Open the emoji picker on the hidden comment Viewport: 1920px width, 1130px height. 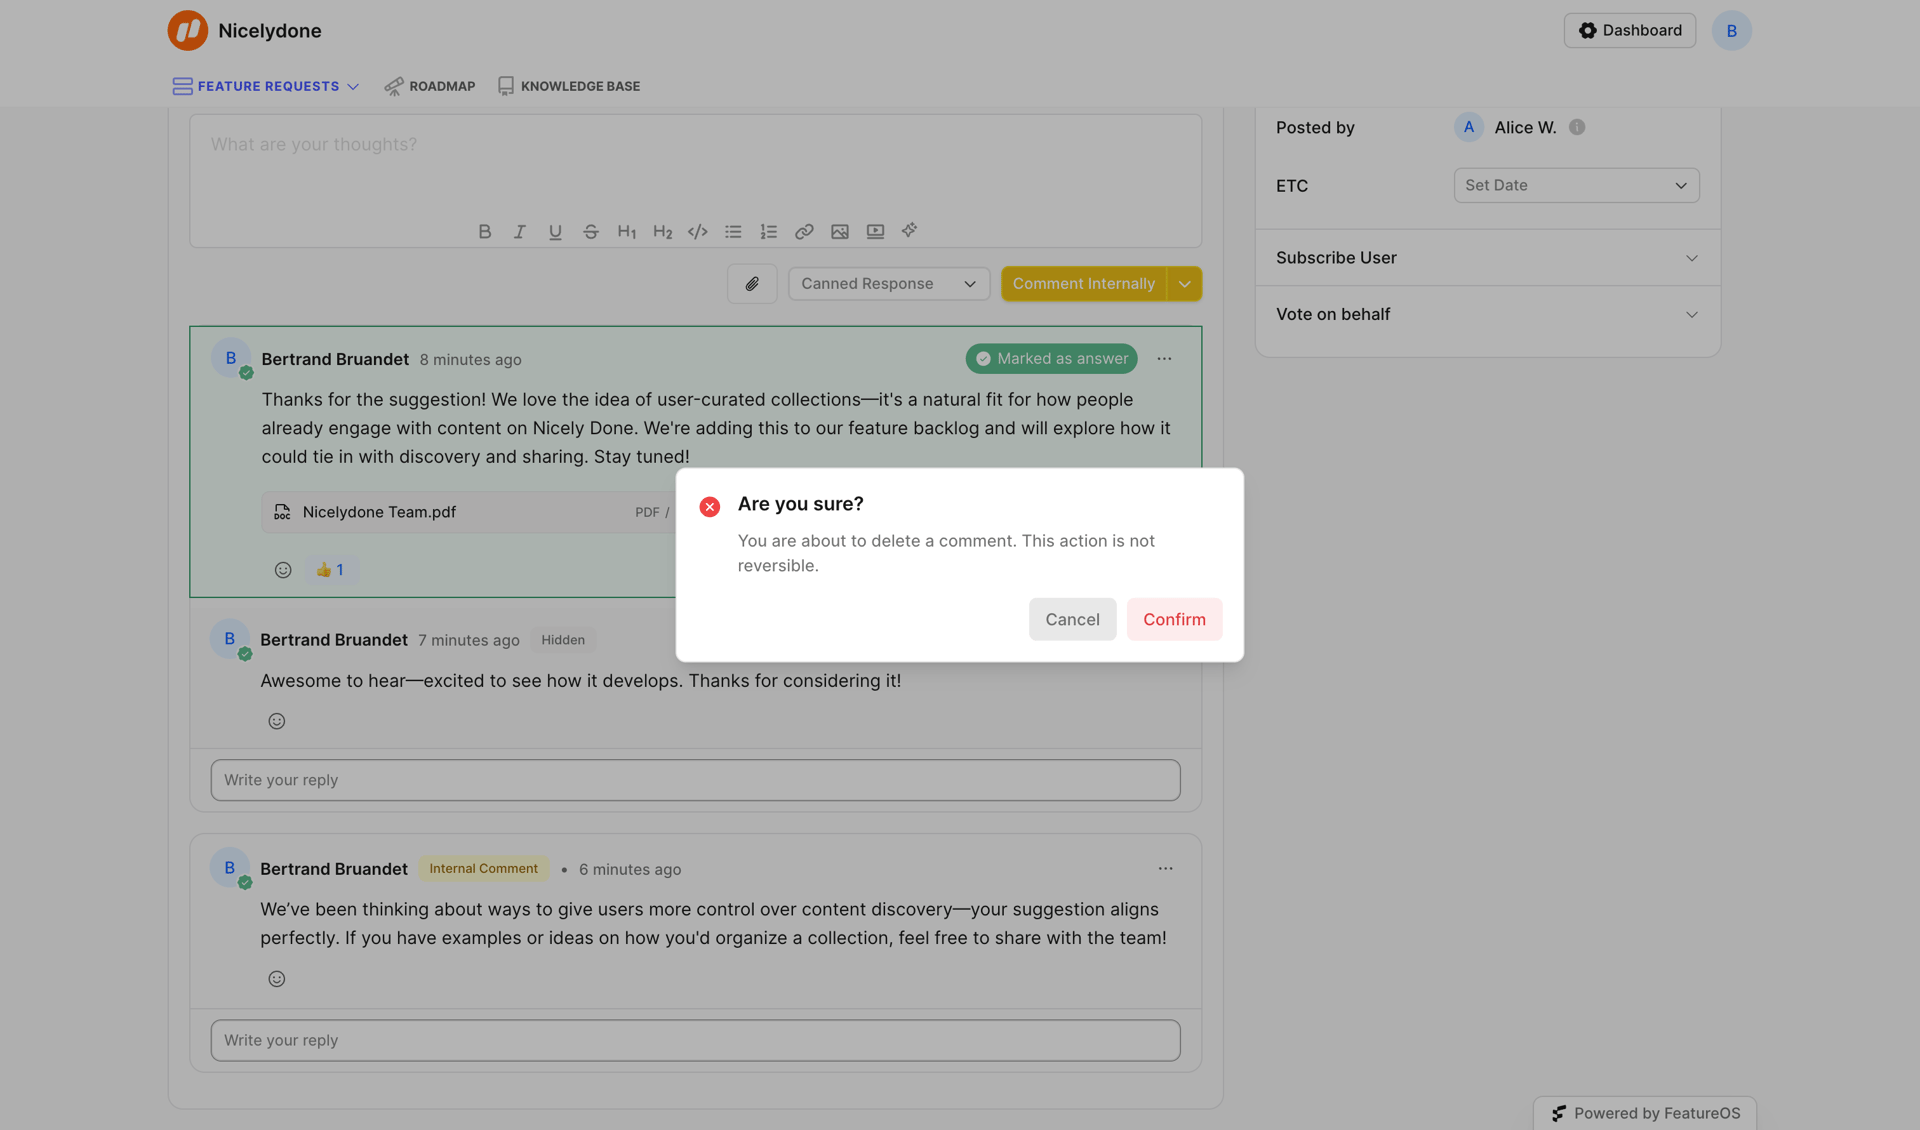tap(276, 720)
